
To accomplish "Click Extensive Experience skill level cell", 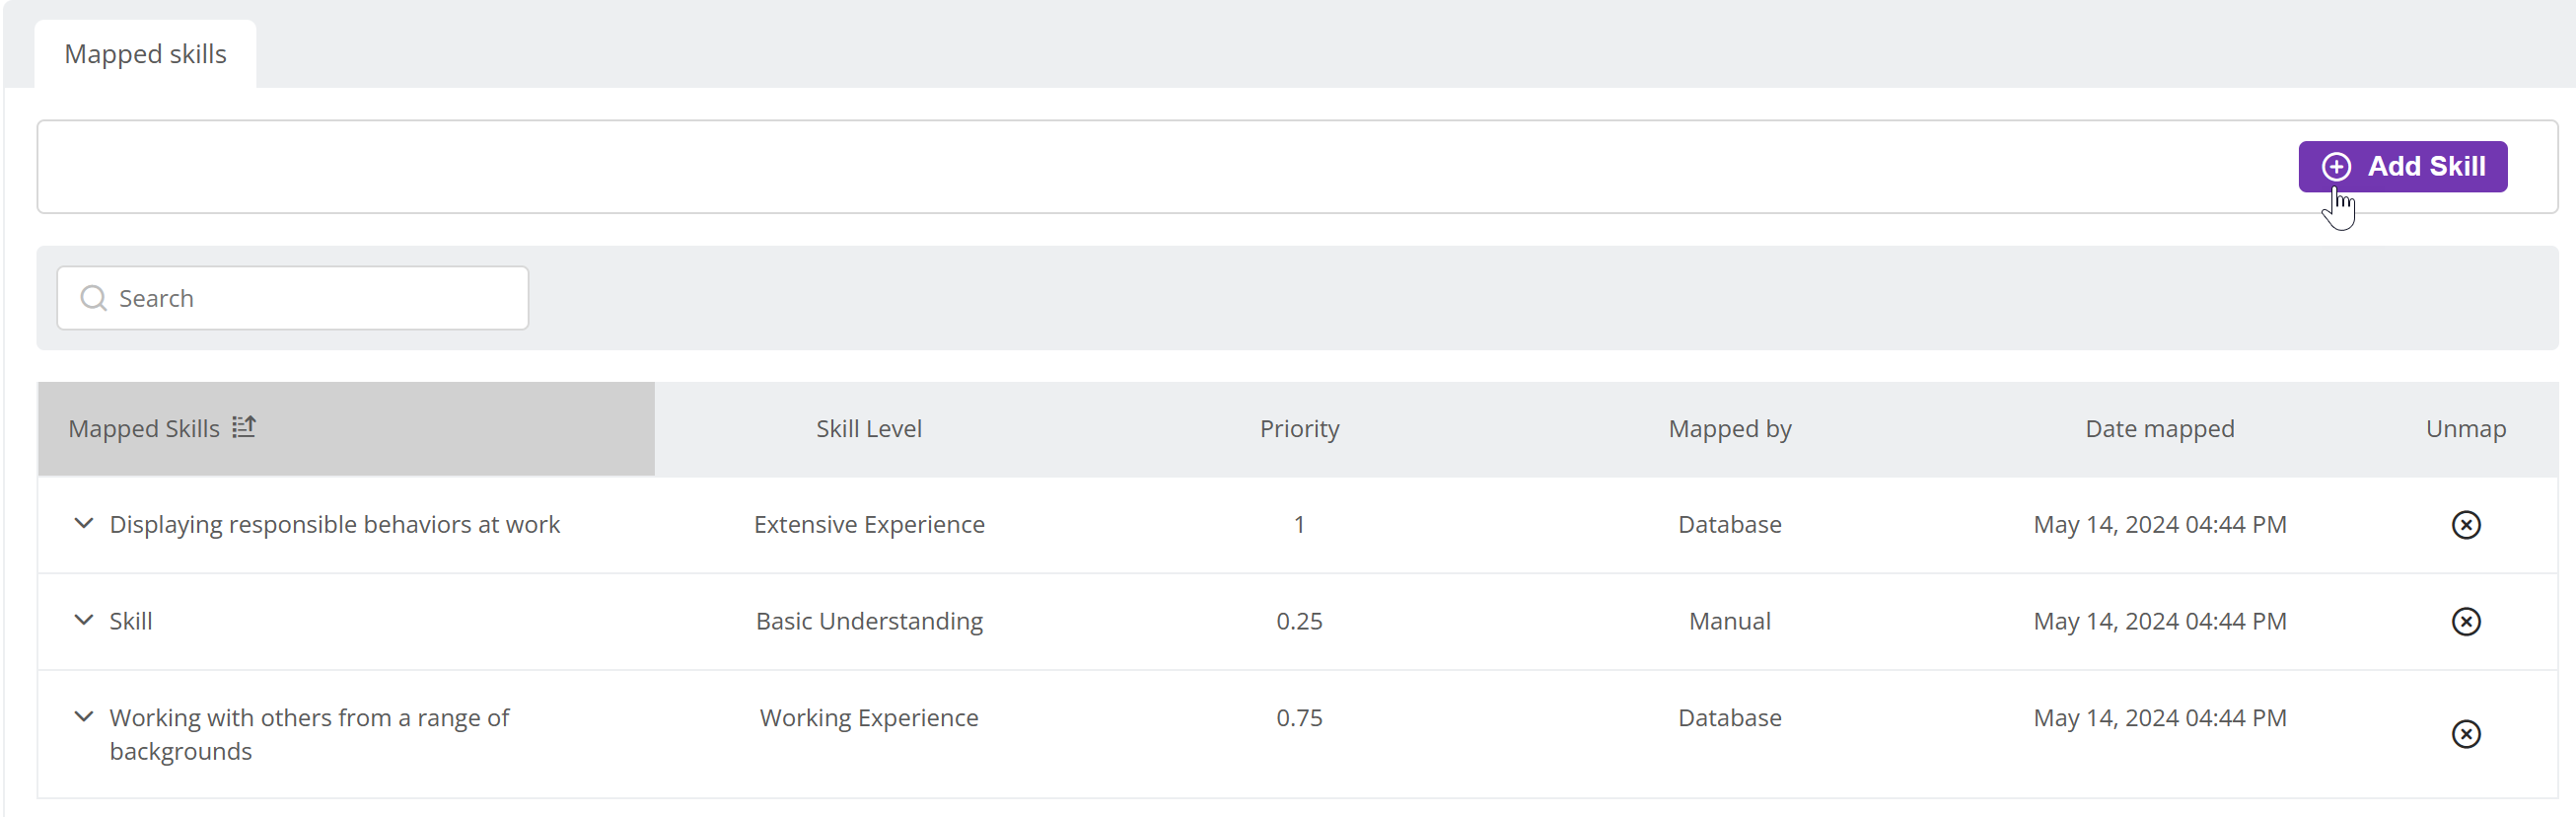I will pos(869,525).
